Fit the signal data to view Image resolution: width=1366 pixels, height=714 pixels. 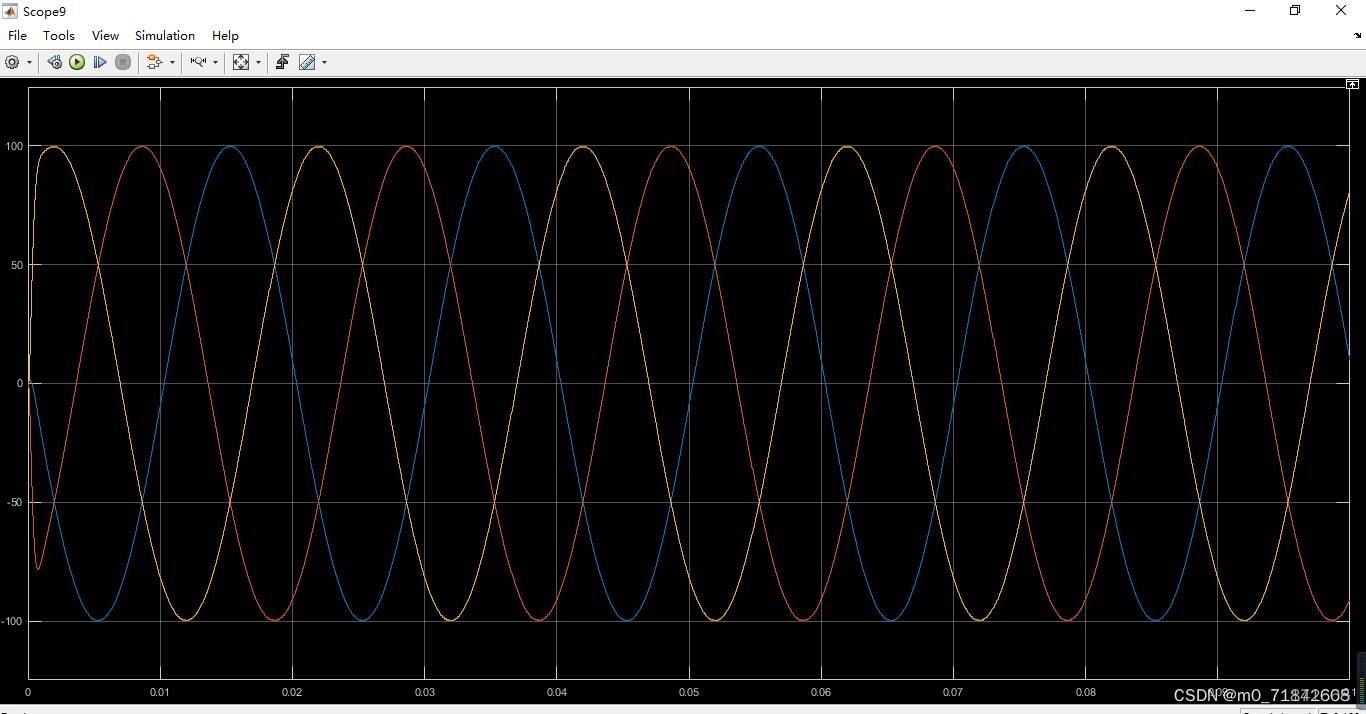(x=241, y=61)
